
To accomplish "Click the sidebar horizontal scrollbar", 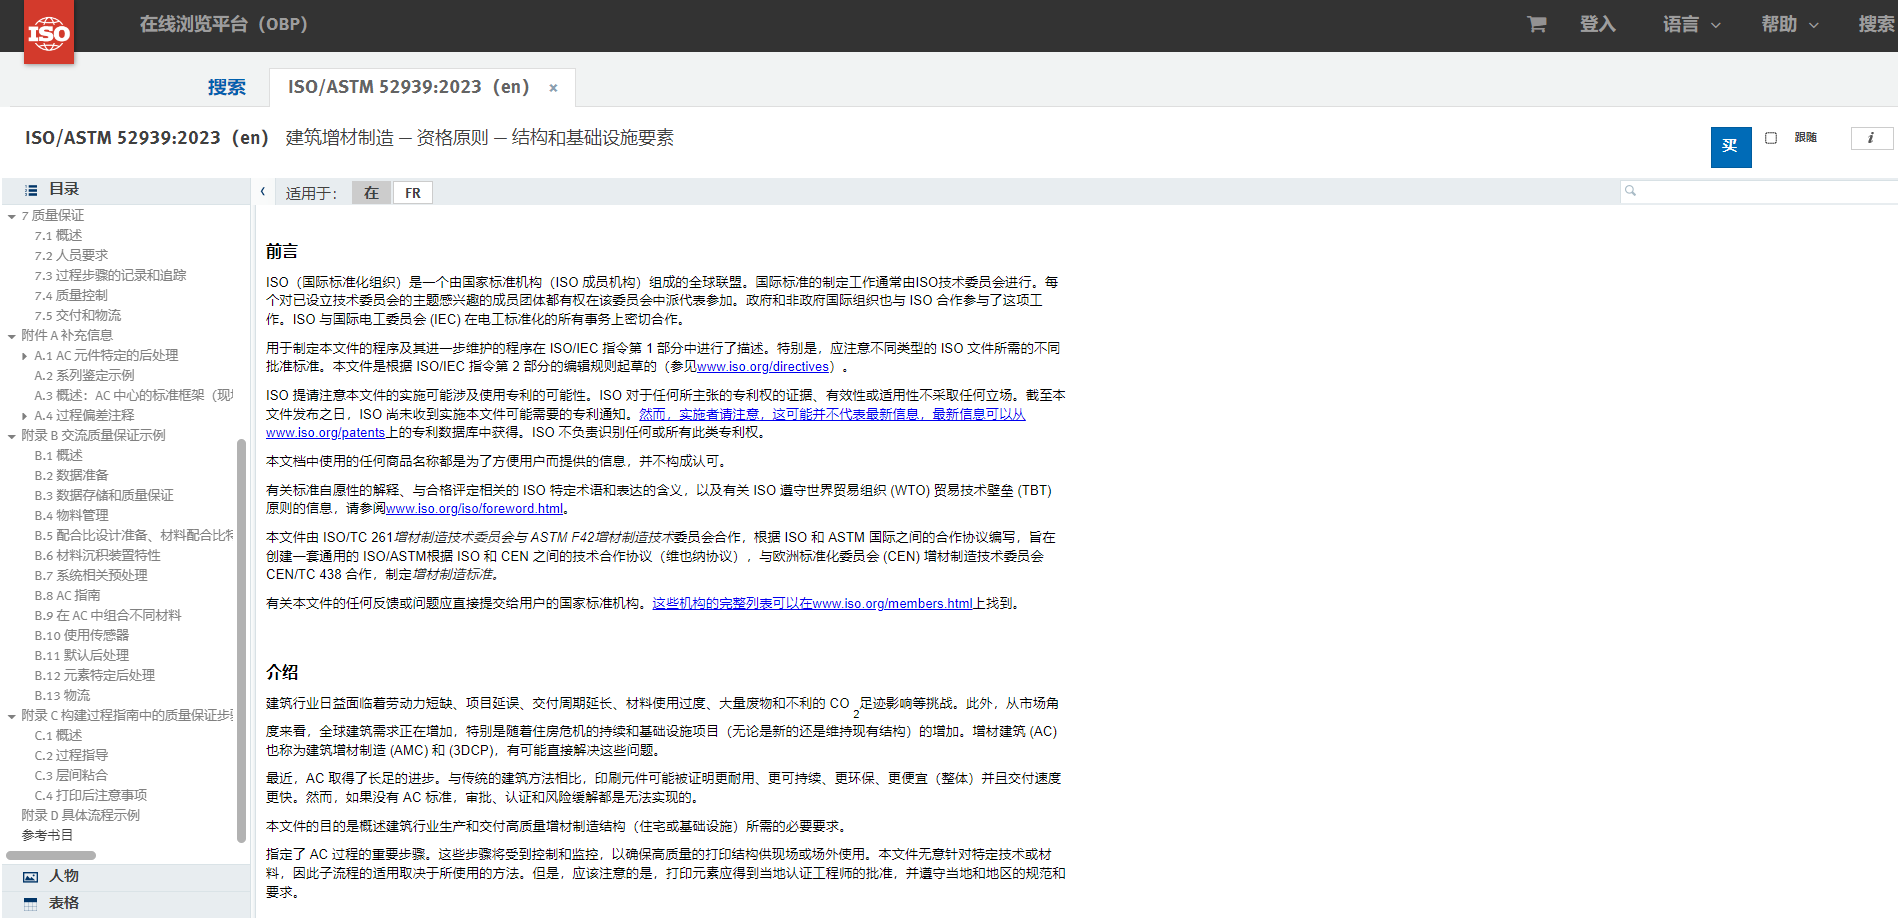I will (x=51, y=856).
